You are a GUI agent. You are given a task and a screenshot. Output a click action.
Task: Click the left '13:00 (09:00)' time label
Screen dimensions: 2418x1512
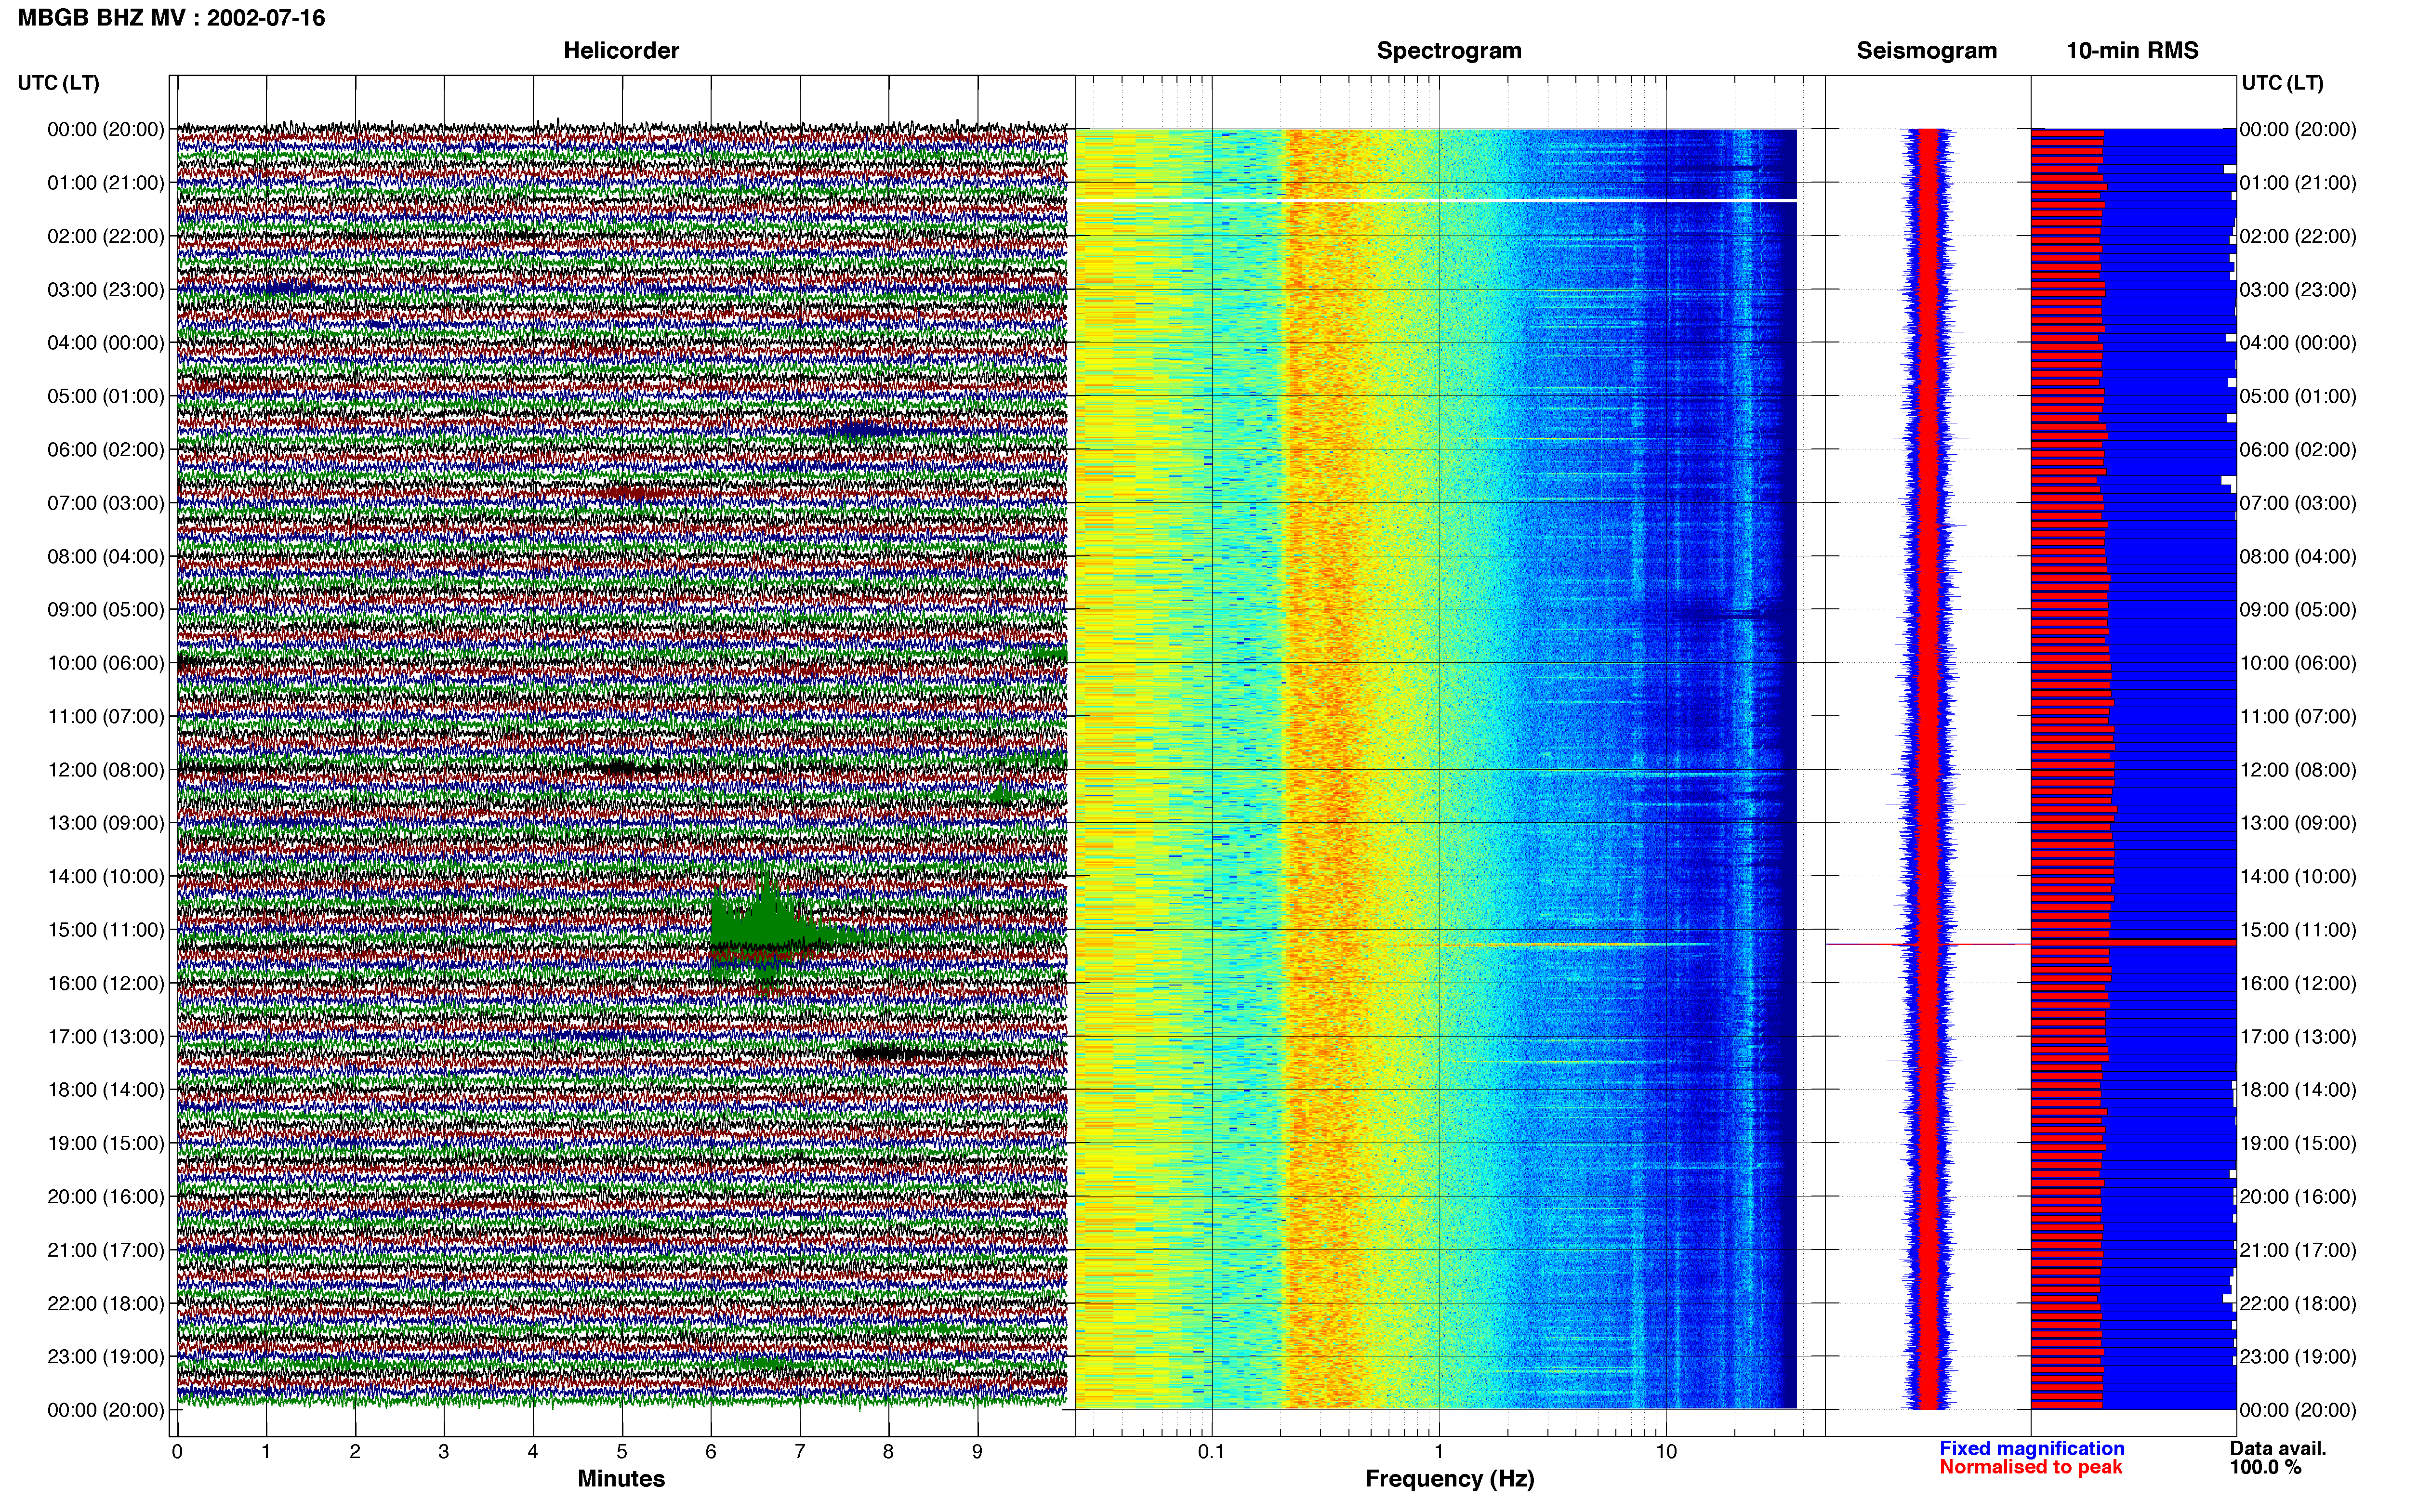(106, 823)
